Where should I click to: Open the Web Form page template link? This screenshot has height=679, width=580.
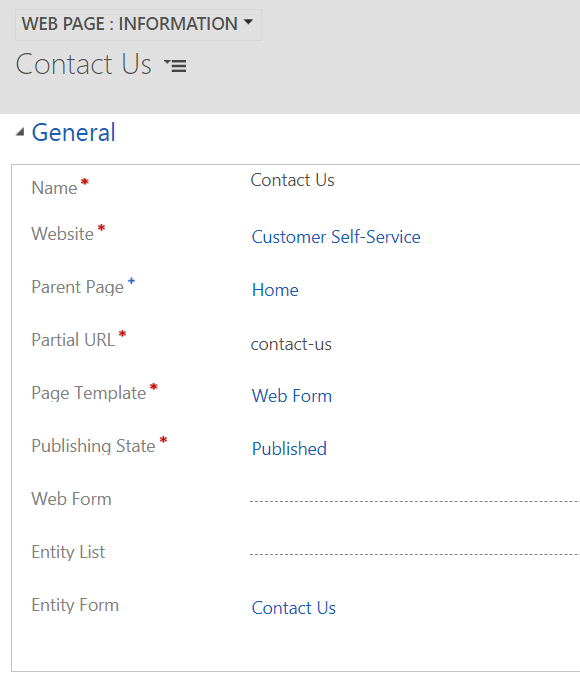coord(292,395)
